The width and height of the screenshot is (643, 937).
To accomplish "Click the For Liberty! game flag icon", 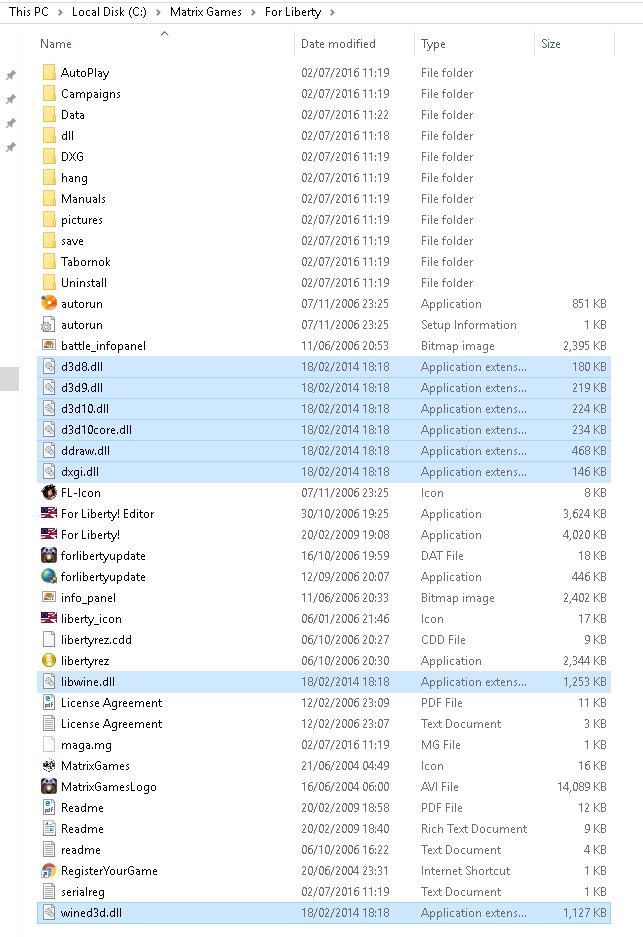I will (49, 534).
